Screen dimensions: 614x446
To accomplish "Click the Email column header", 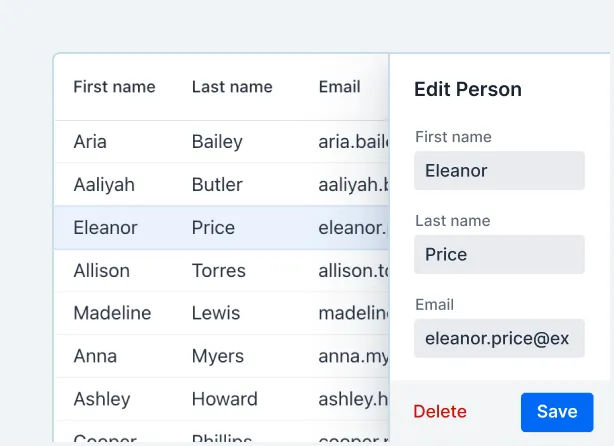I will 340,87.
